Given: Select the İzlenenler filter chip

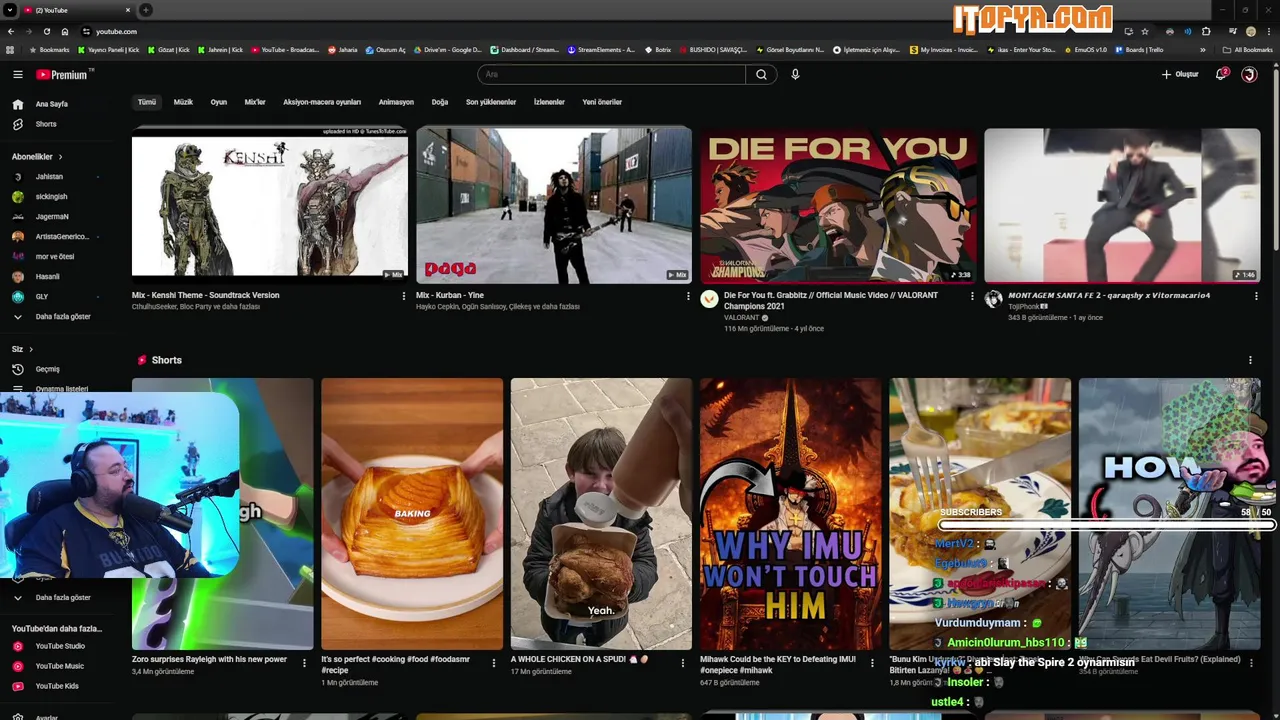Looking at the screenshot, I should tap(549, 102).
